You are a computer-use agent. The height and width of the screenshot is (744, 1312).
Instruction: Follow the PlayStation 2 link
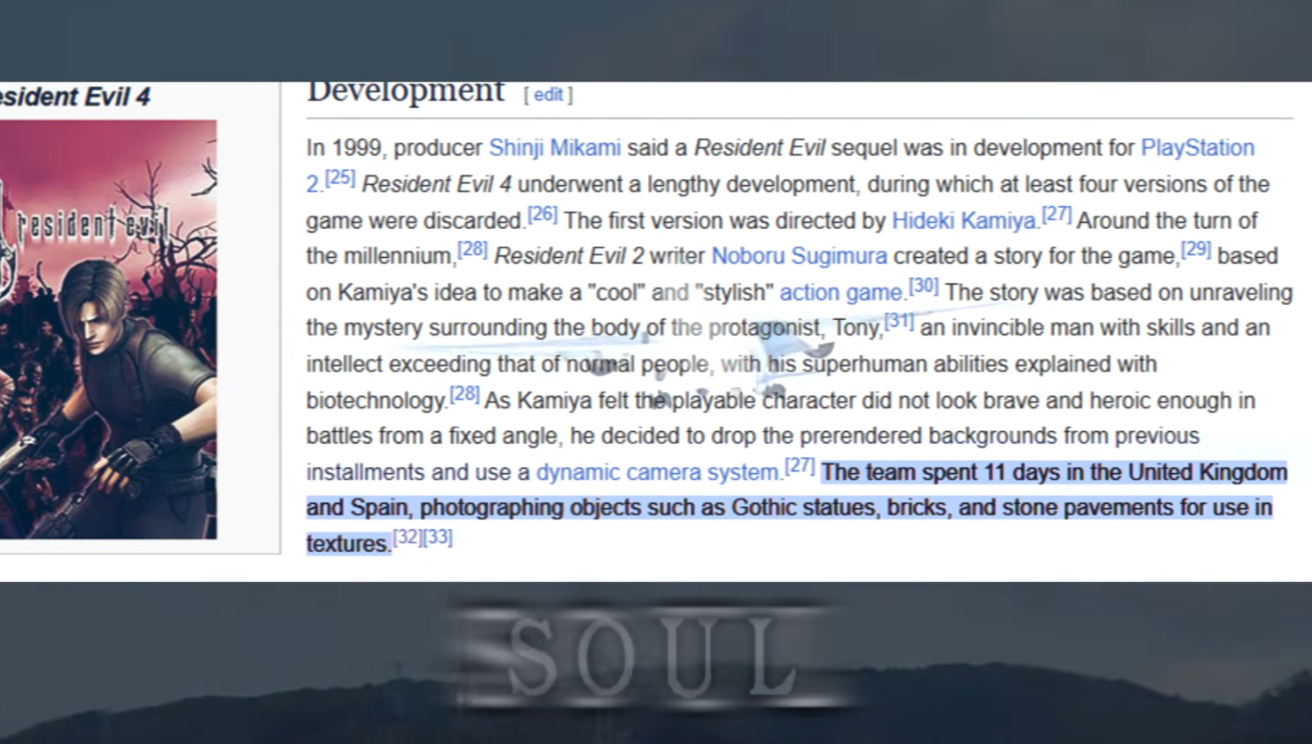tap(1198, 148)
